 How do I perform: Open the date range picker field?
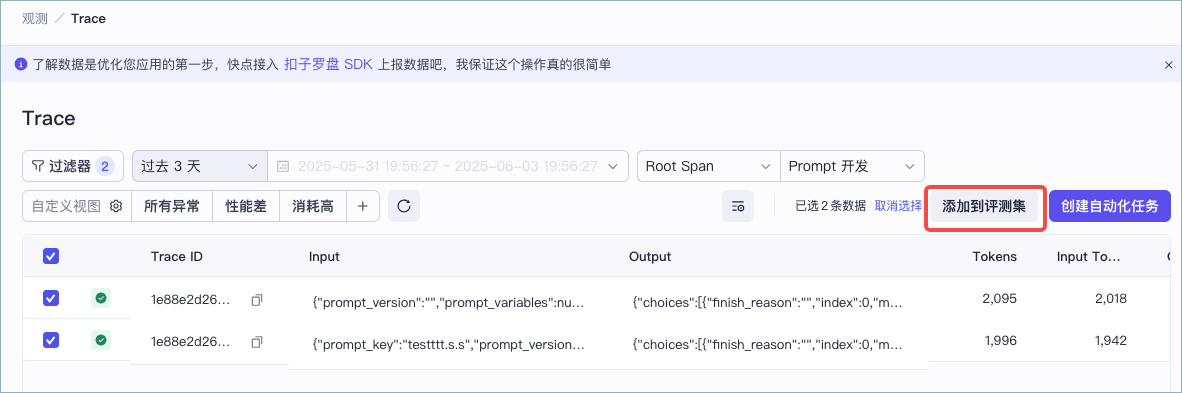pyautogui.click(x=448, y=166)
